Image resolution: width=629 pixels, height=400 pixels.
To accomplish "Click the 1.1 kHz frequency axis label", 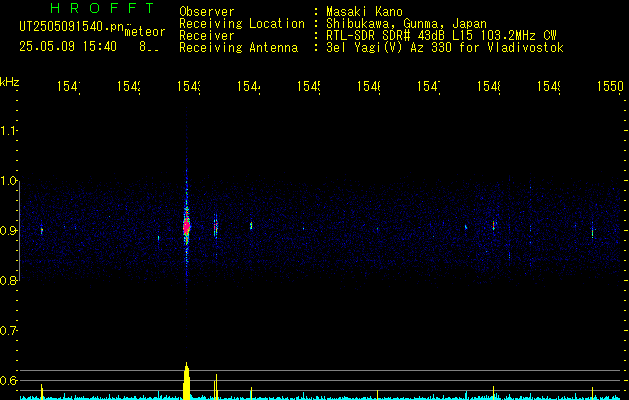I will pyautogui.click(x=8, y=131).
